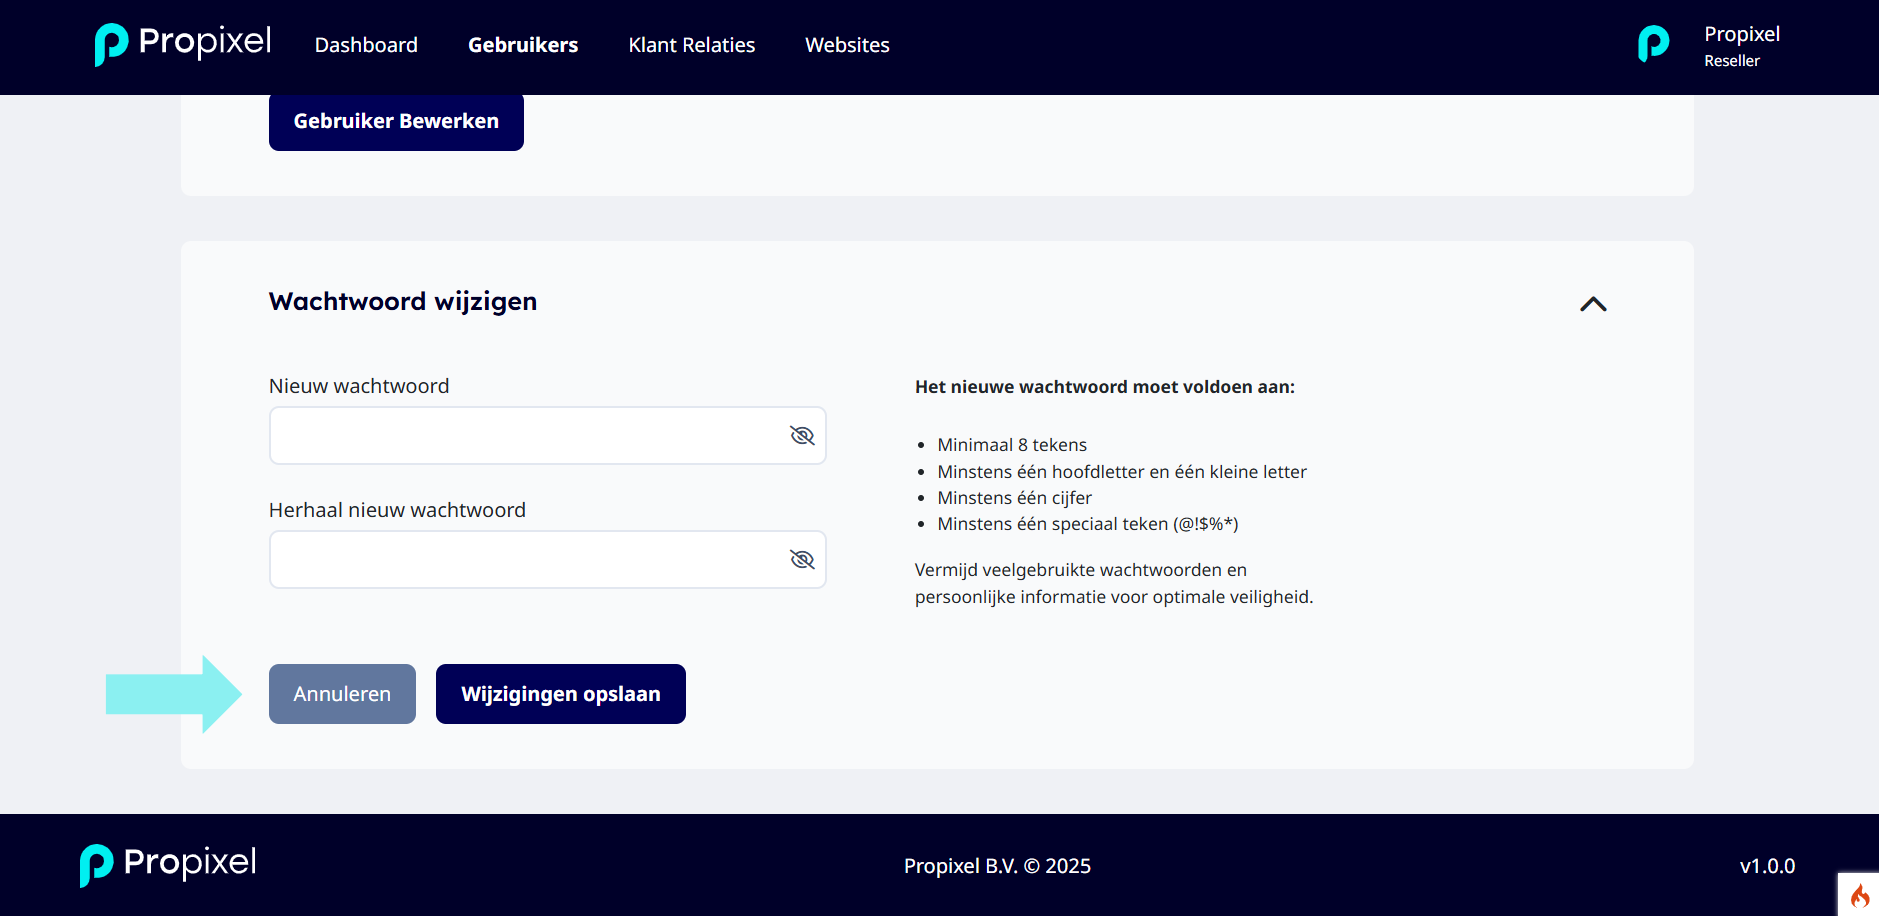
Task: Open the flame debug toolbar icon
Action: click(x=1859, y=895)
